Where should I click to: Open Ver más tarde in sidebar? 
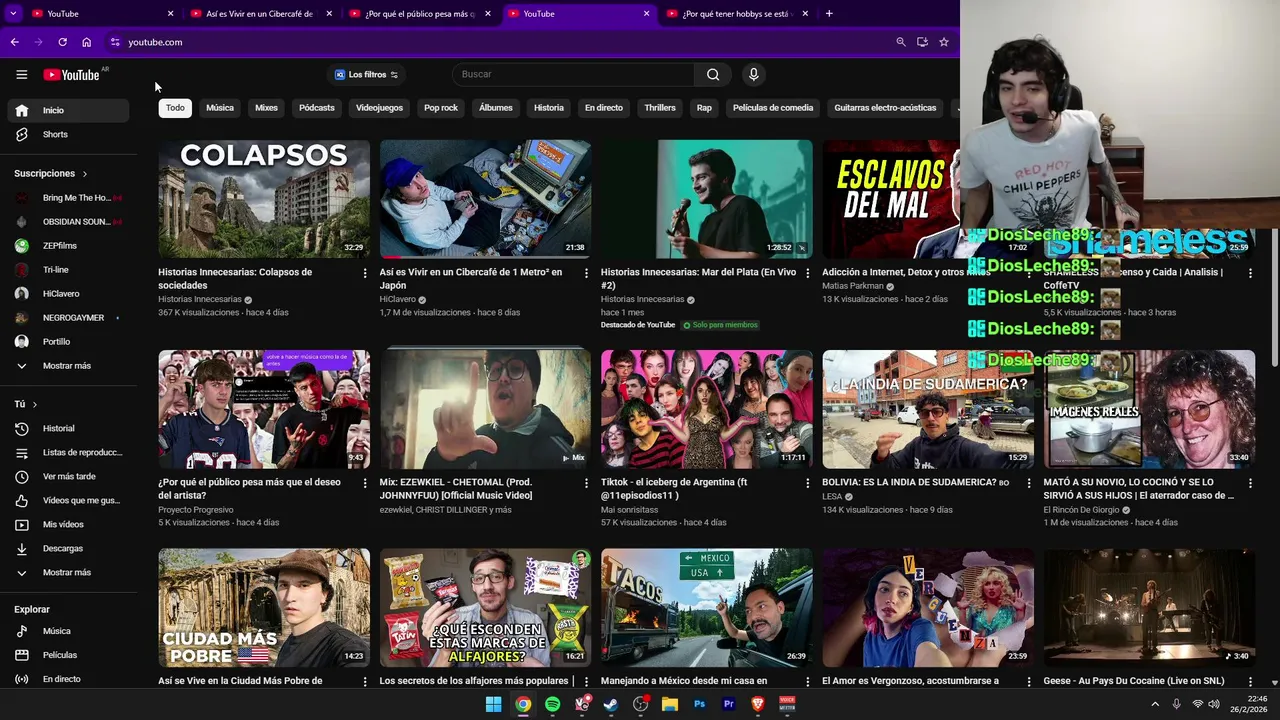68,476
